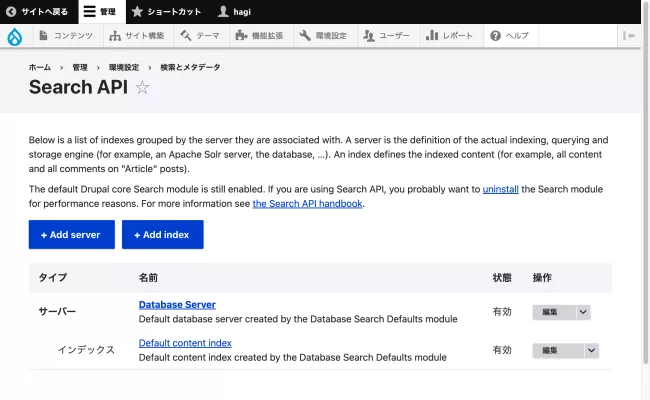Click the bar chart icon of レポート
The image size is (650, 400).
click(x=432, y=36)
